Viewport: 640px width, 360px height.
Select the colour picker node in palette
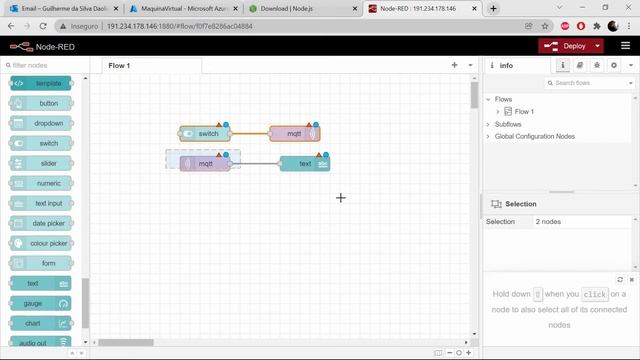coord(41,243)
